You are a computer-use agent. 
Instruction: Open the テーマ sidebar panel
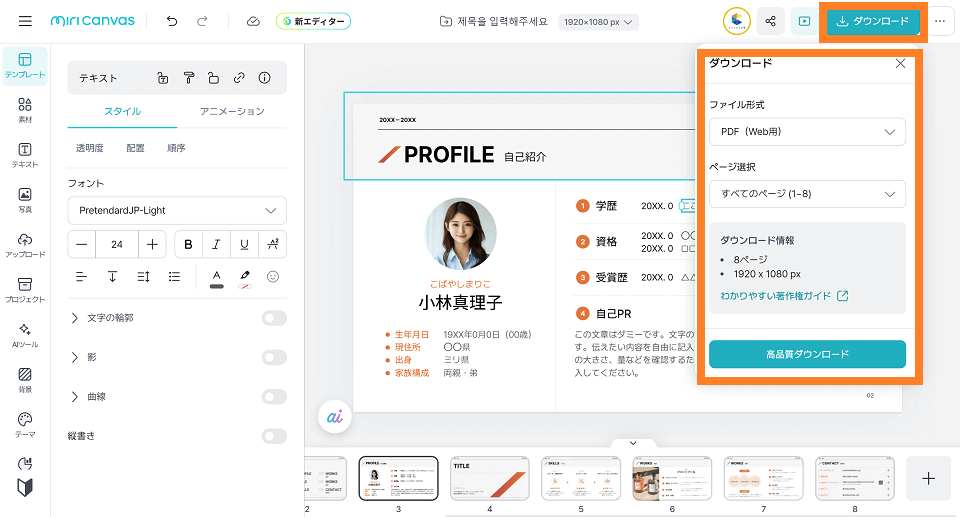25,425
